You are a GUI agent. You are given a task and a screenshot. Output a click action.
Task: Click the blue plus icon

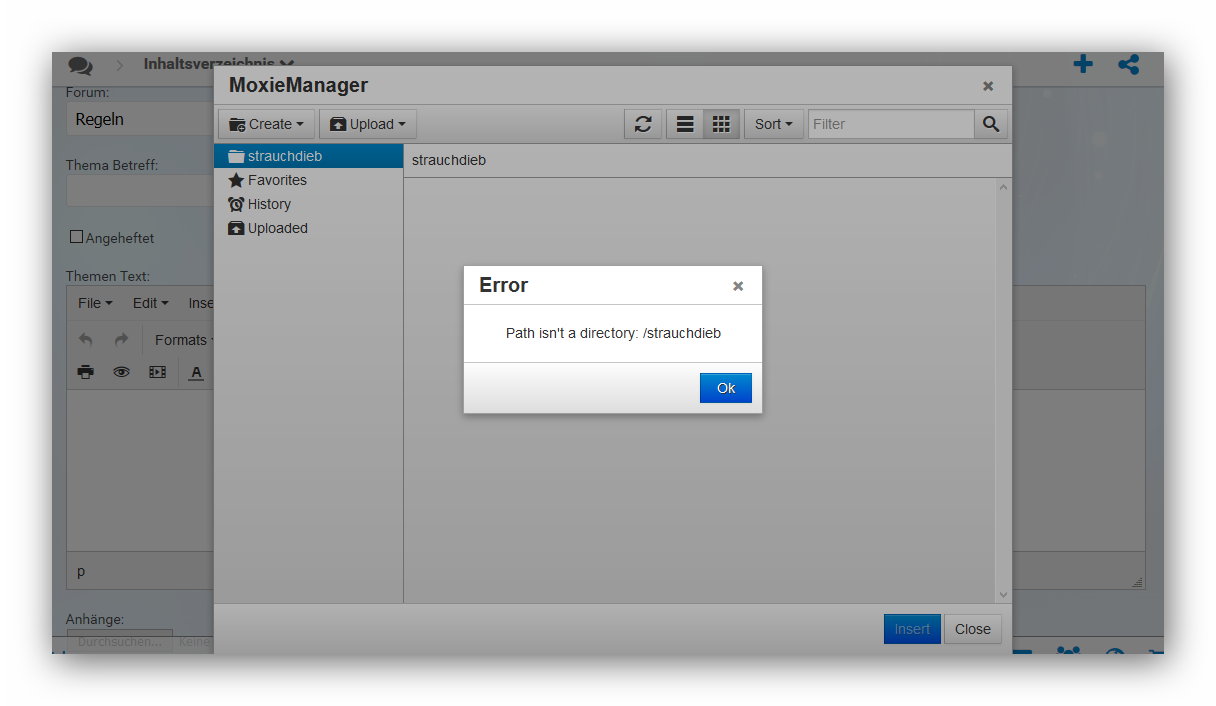(x=1083, y=65)
